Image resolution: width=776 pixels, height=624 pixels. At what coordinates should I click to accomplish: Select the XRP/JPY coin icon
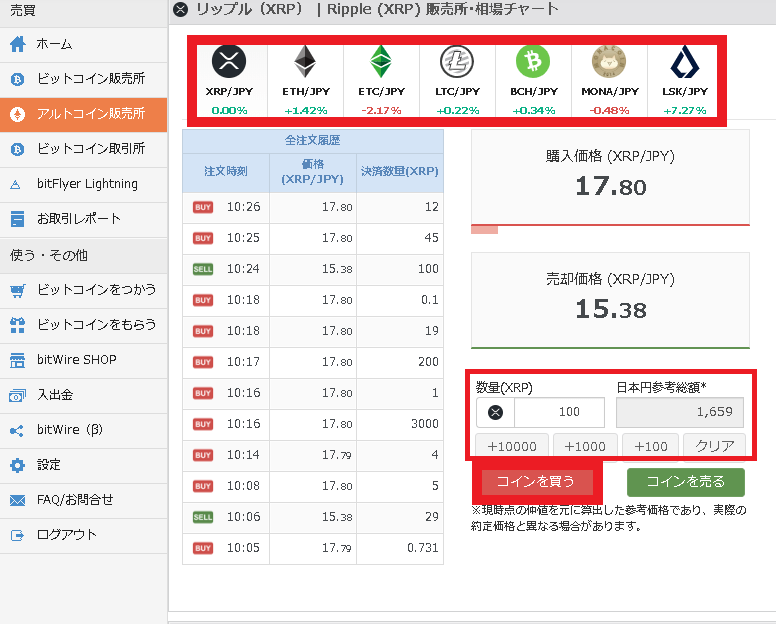[x=229, y=61]
